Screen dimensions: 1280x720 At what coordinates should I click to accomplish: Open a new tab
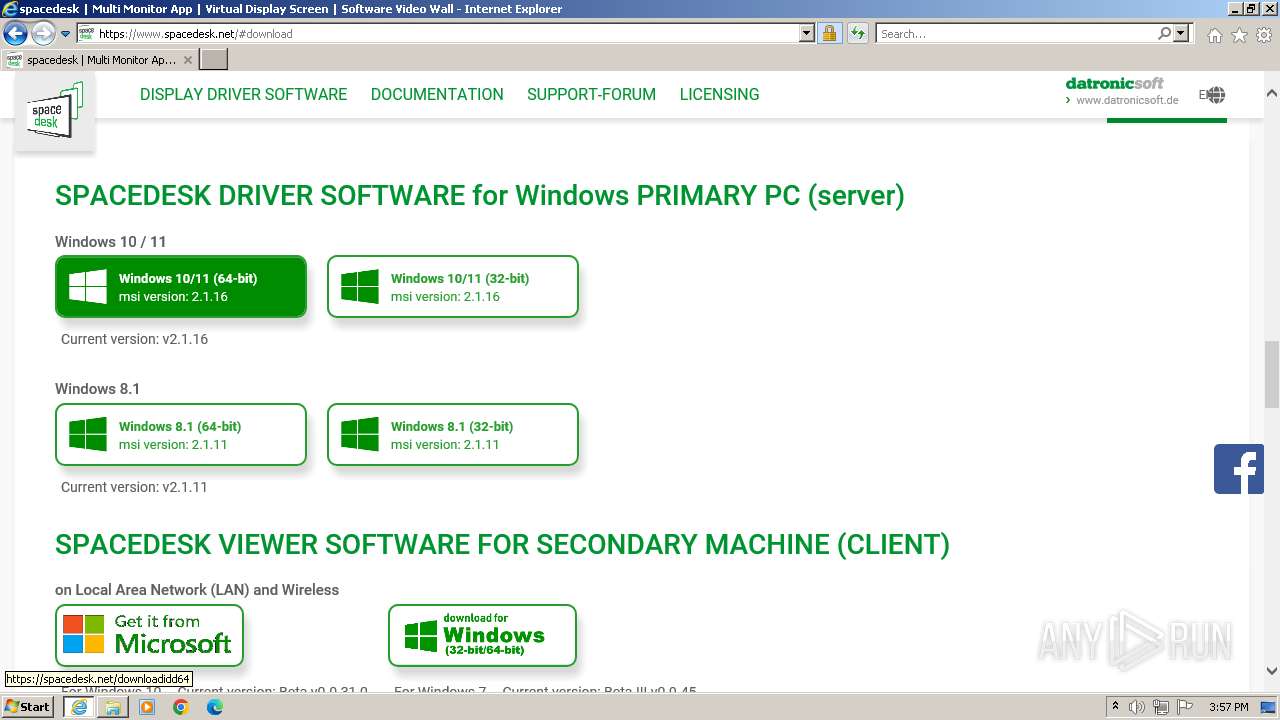click(214, 60)
